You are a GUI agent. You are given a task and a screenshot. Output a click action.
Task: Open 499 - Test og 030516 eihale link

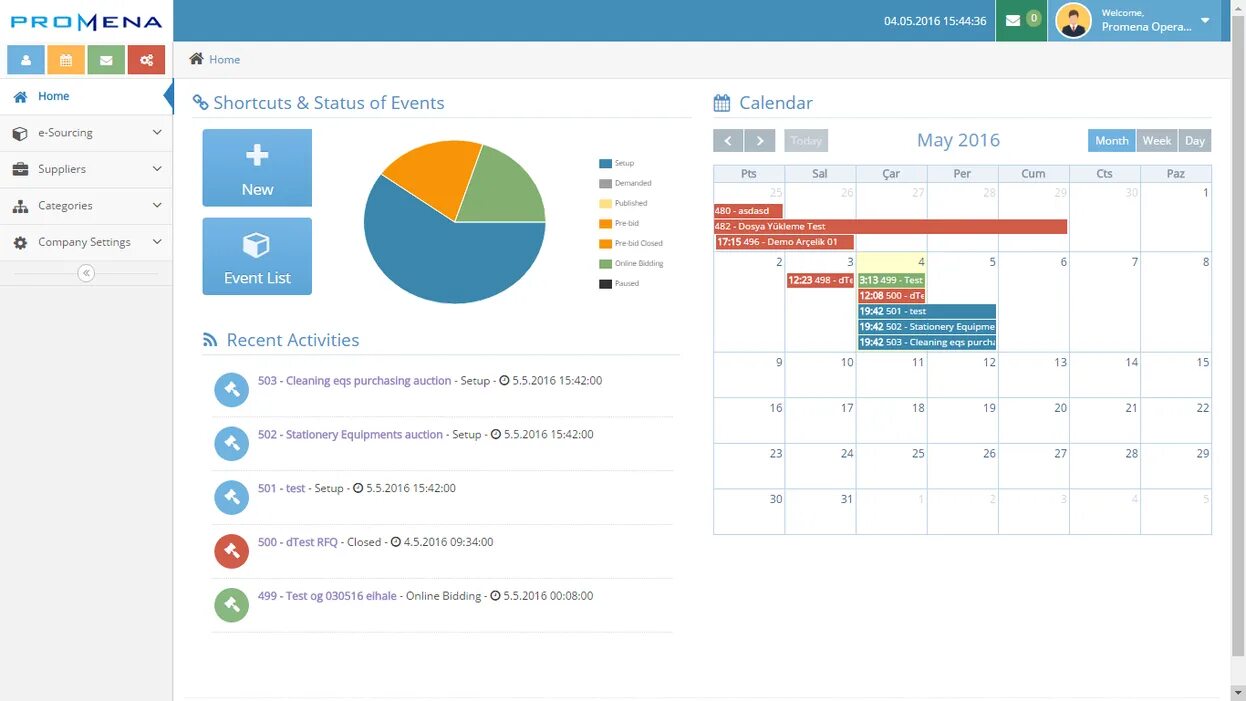tap(327, 596)
